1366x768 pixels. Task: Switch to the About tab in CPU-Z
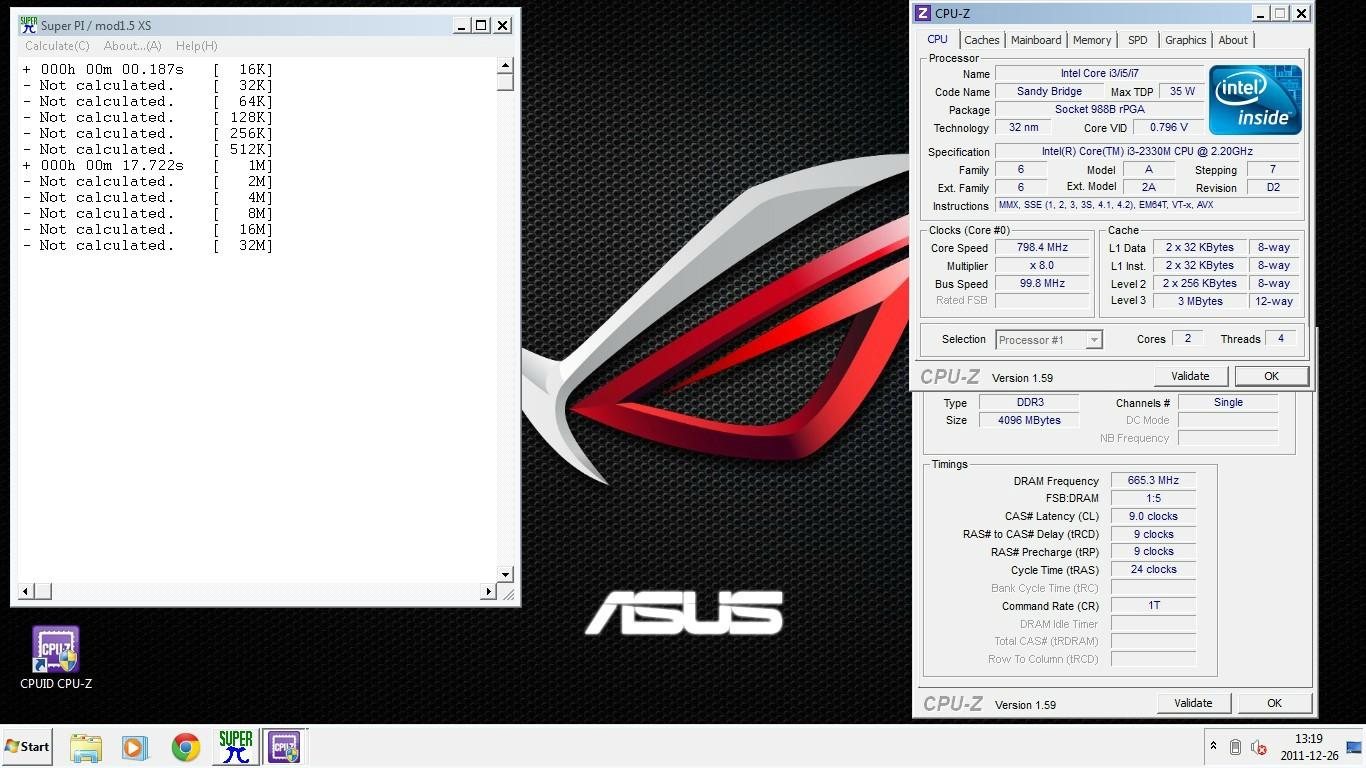pyautogui.click(x=1233, y=40)
